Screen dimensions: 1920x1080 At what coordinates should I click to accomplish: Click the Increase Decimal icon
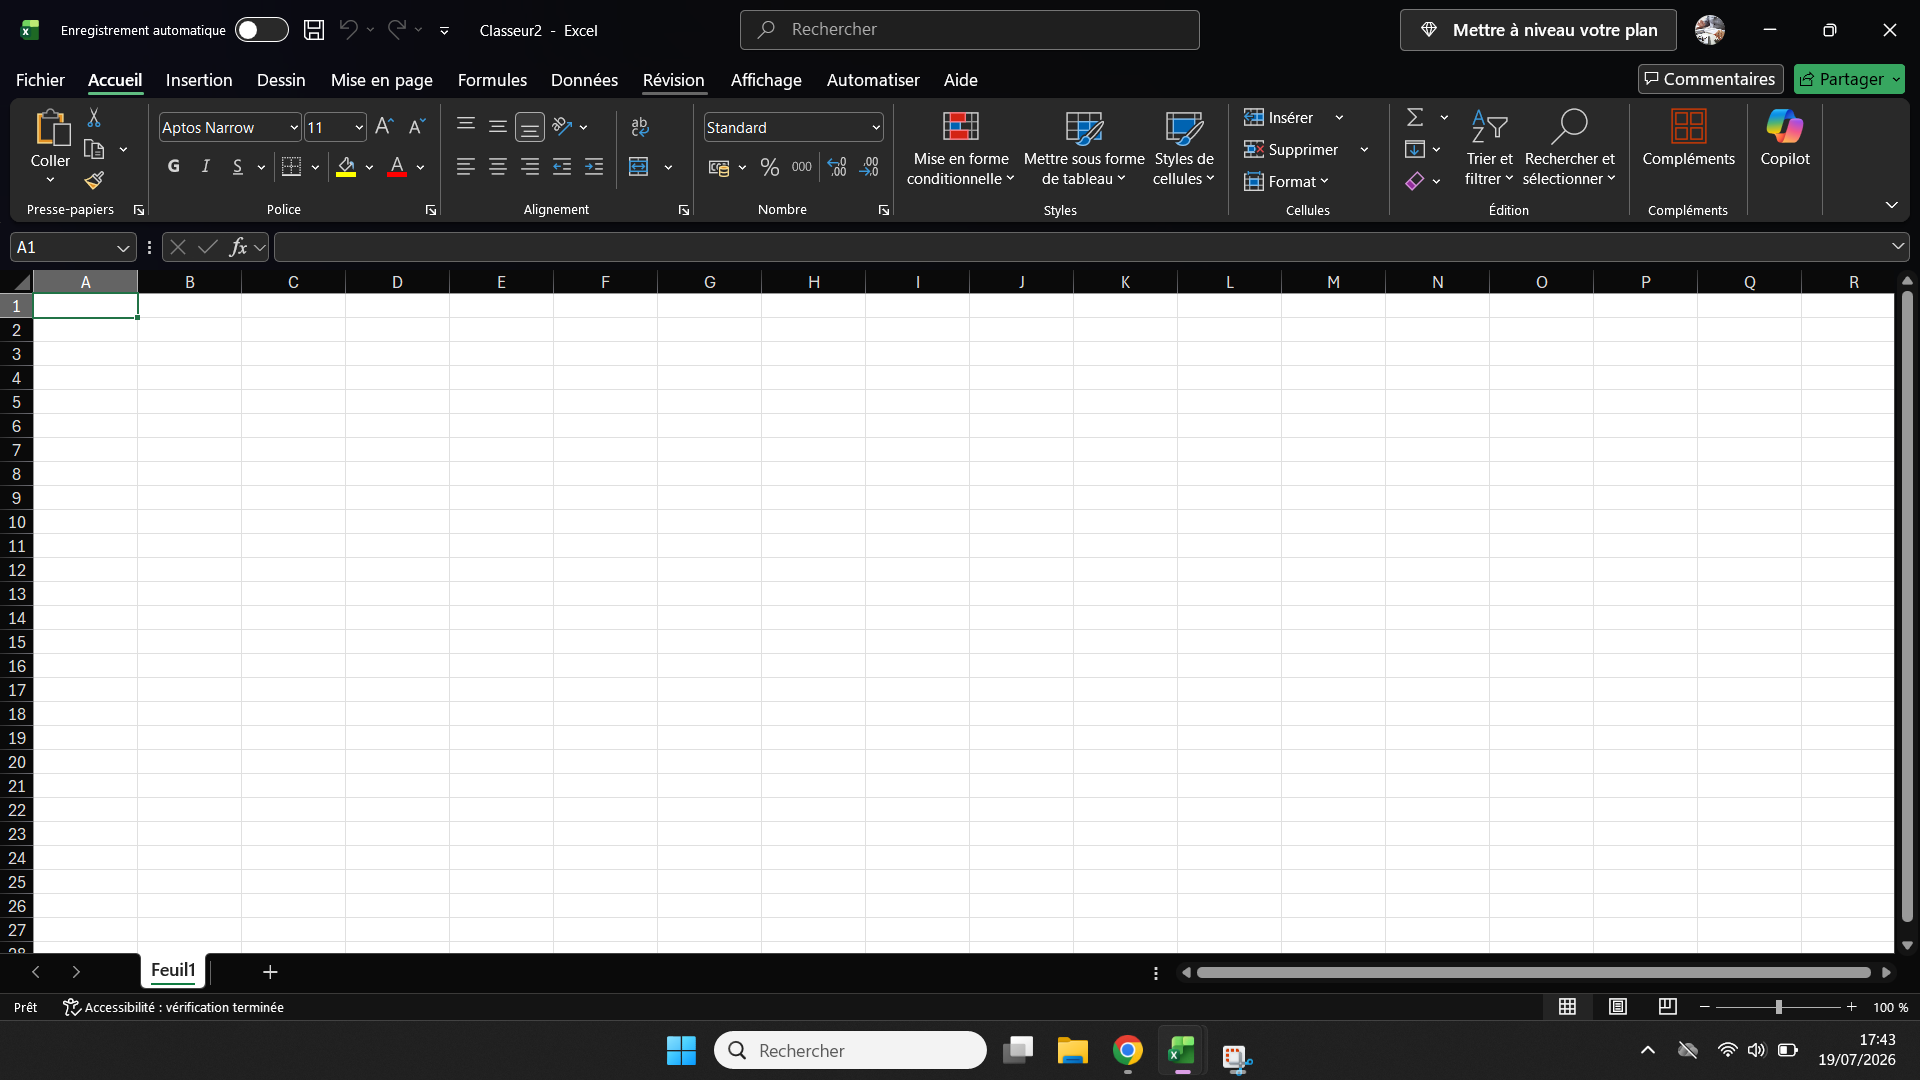coord(837,167)
